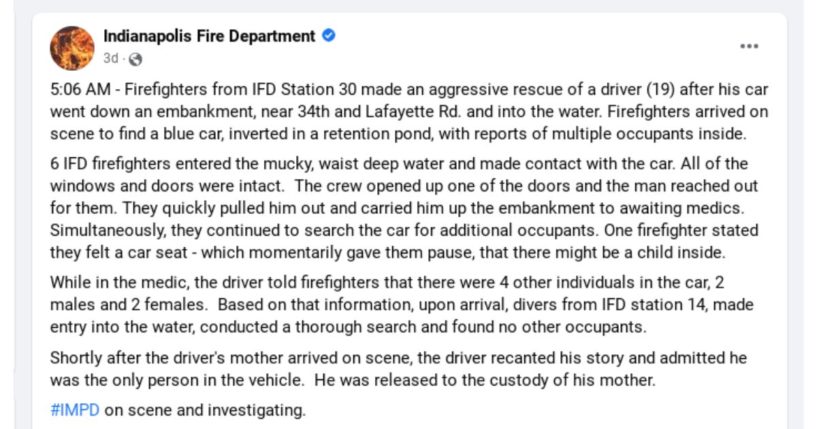The width and height of the screenshot is (817, 429).
Task: Click the blue verified badge
Action: coord(328,35)
